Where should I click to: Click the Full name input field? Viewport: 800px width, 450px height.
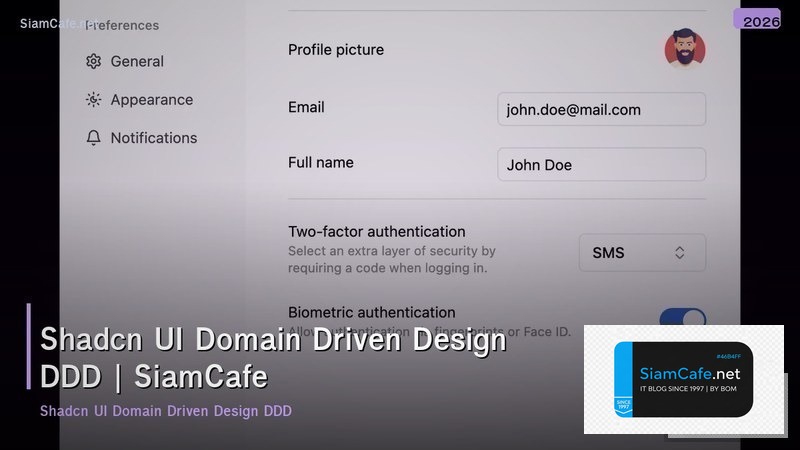pos(602,164)
